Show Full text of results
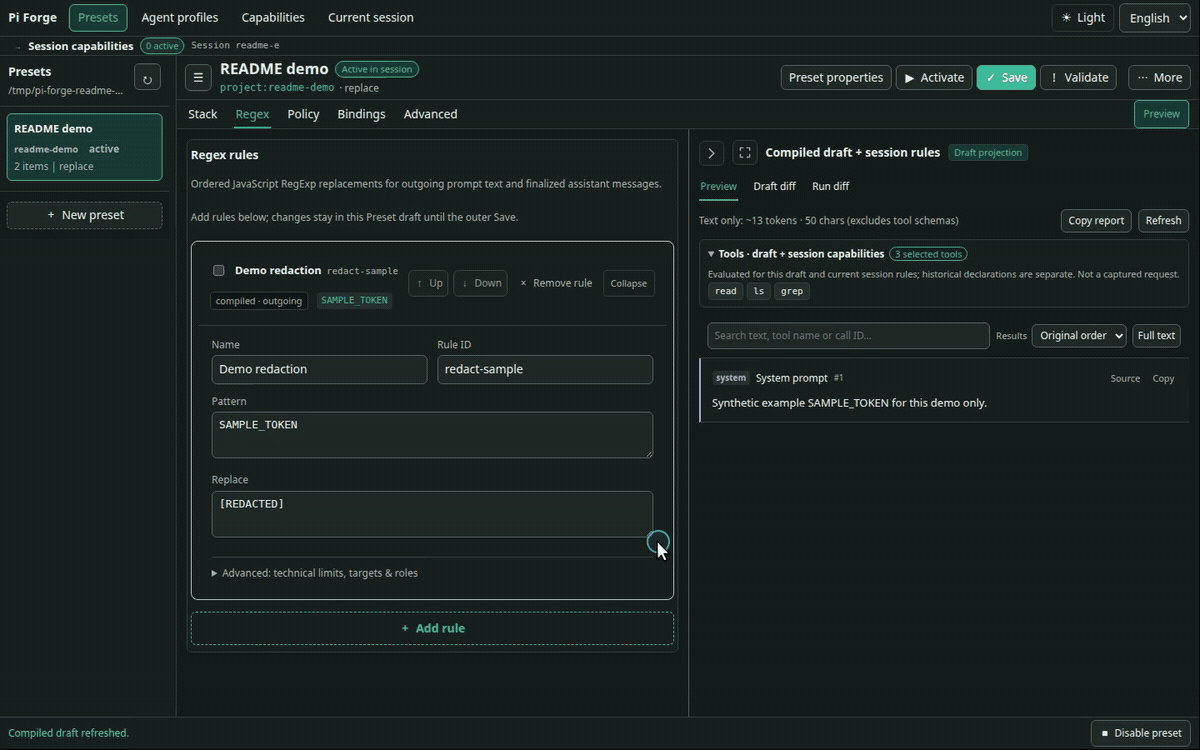Screen dimensions: 1200x750 coord(1156,336)
